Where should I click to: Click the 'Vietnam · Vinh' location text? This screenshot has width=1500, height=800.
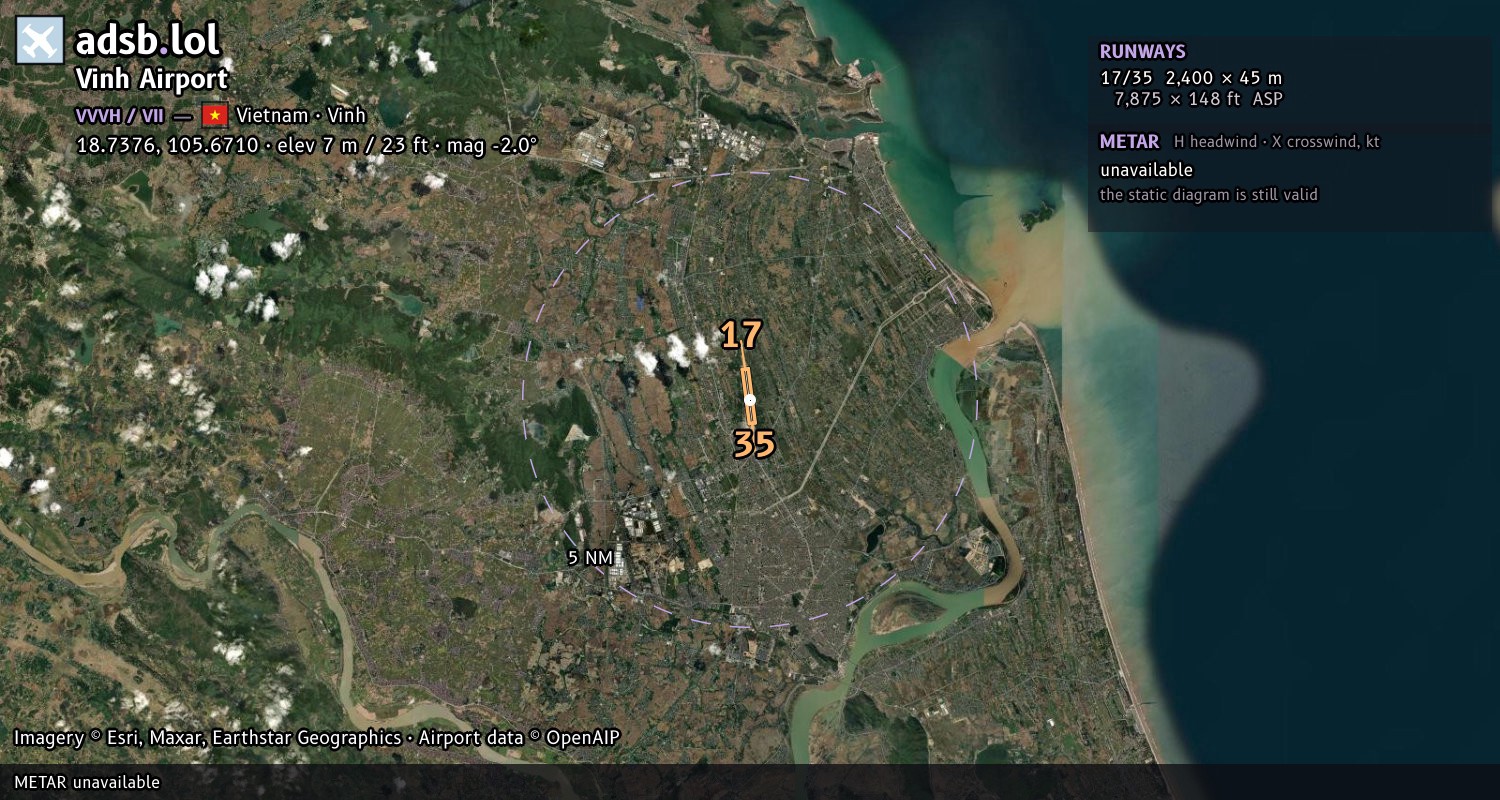click(301, 115)
